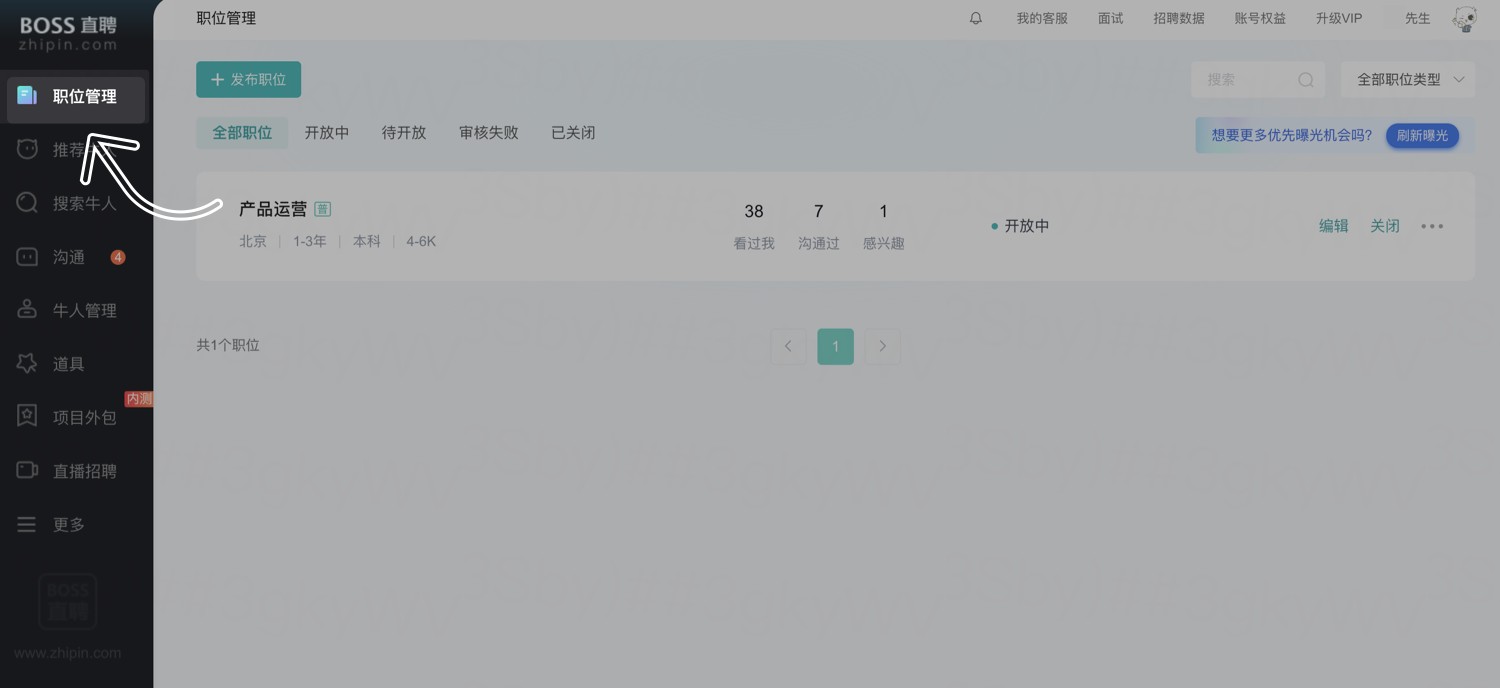Image resolution: width=1500 pixels, height=688 pixels.
Task: Click the 发布职位 button
Action: [248, 79]
